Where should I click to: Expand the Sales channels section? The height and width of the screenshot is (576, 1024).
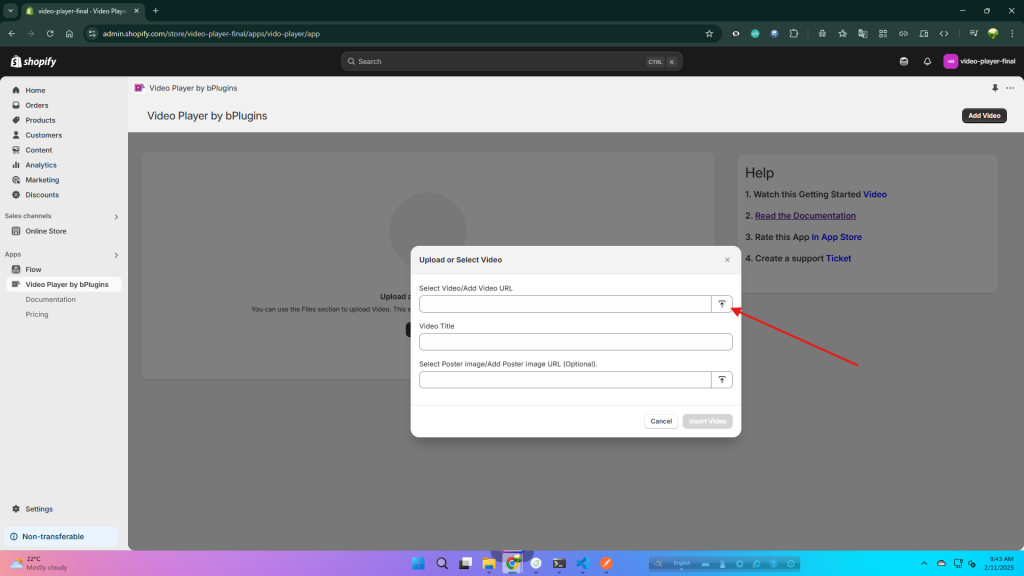point(116,216)
